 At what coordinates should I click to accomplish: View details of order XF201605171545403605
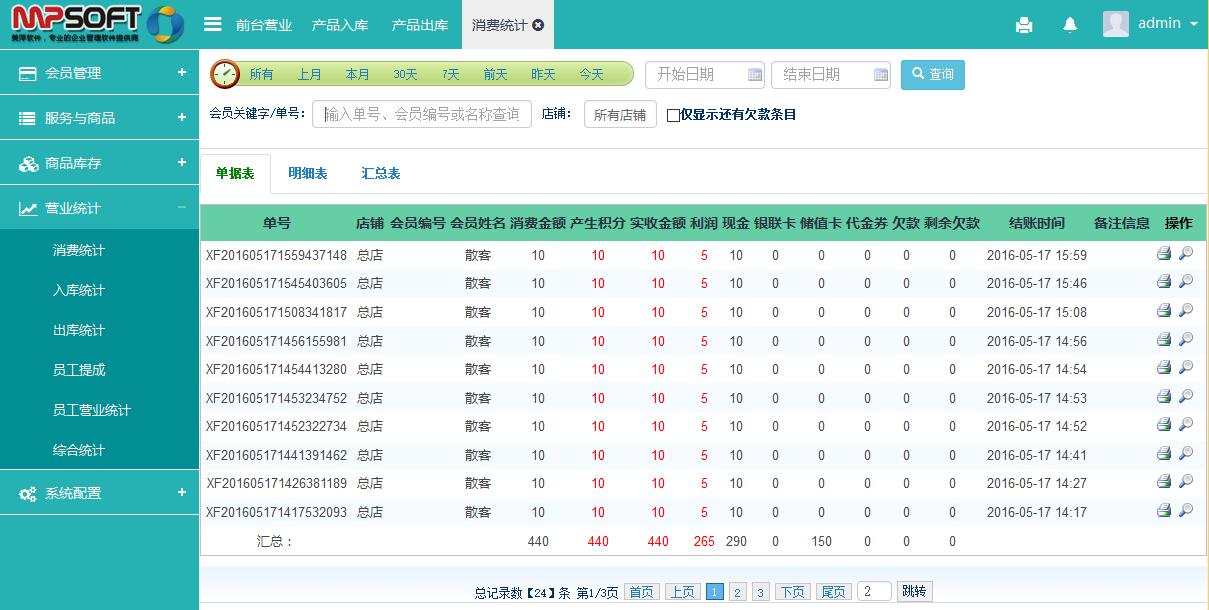pos(1186,282)
